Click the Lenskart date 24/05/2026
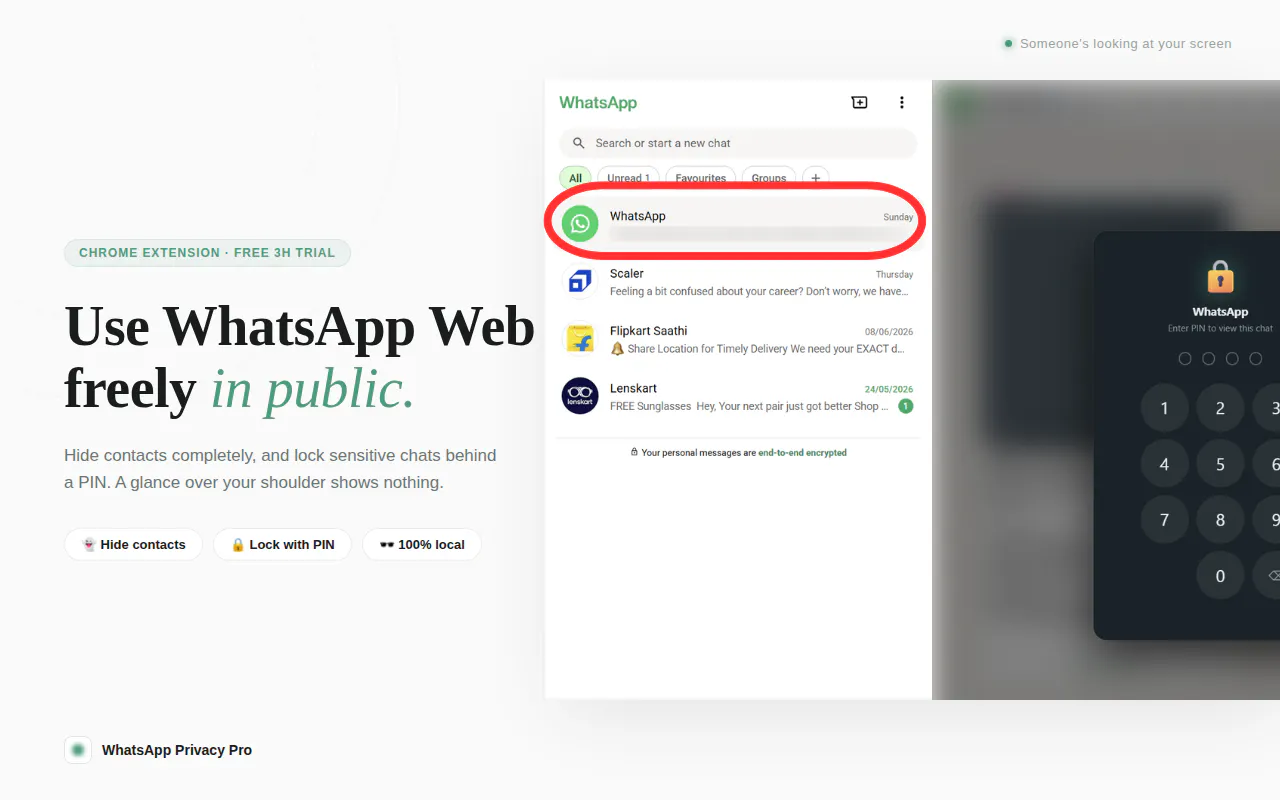The width and height of the screenshot is (1280, 800). tap(889, 389)
